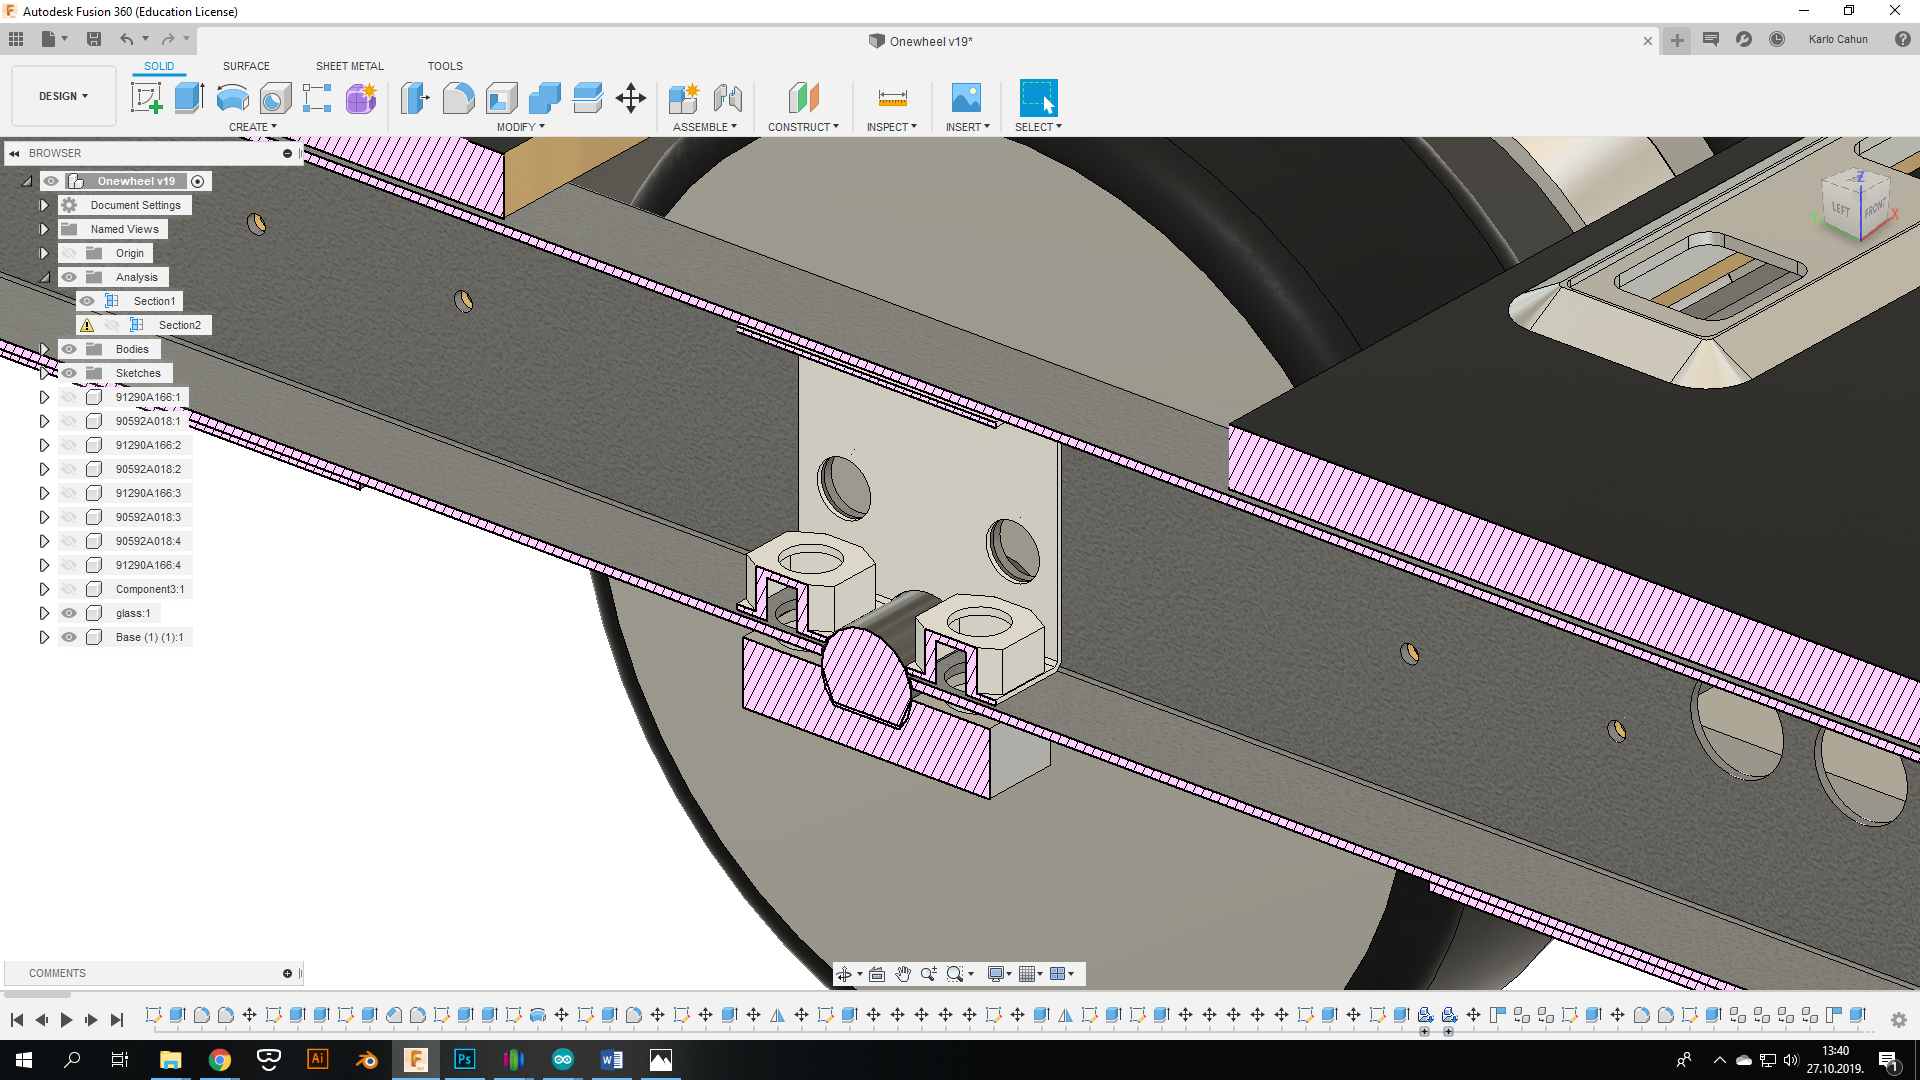Save the document with the save icon
The height and width of the screenshot is (1080, 1920).
[94, 39]
